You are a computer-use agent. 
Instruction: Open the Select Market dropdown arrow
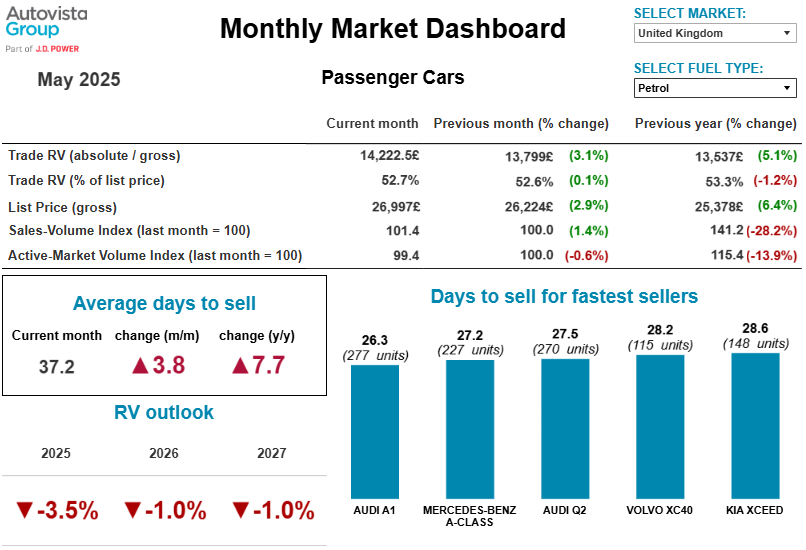(787, 34)
